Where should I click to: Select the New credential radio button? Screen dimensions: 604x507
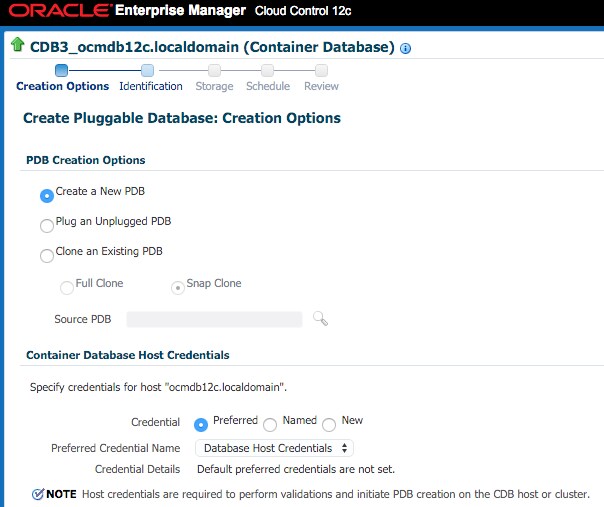pos(329,425)
